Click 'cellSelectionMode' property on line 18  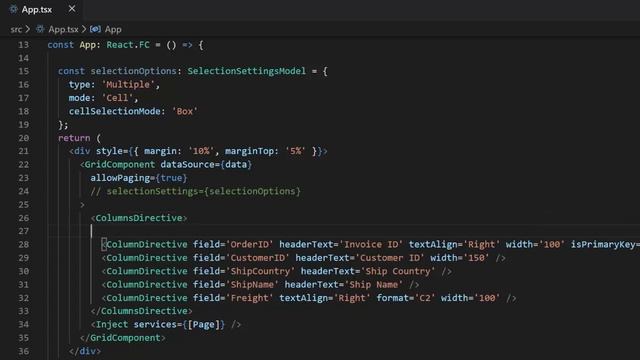tap(114, 111)
